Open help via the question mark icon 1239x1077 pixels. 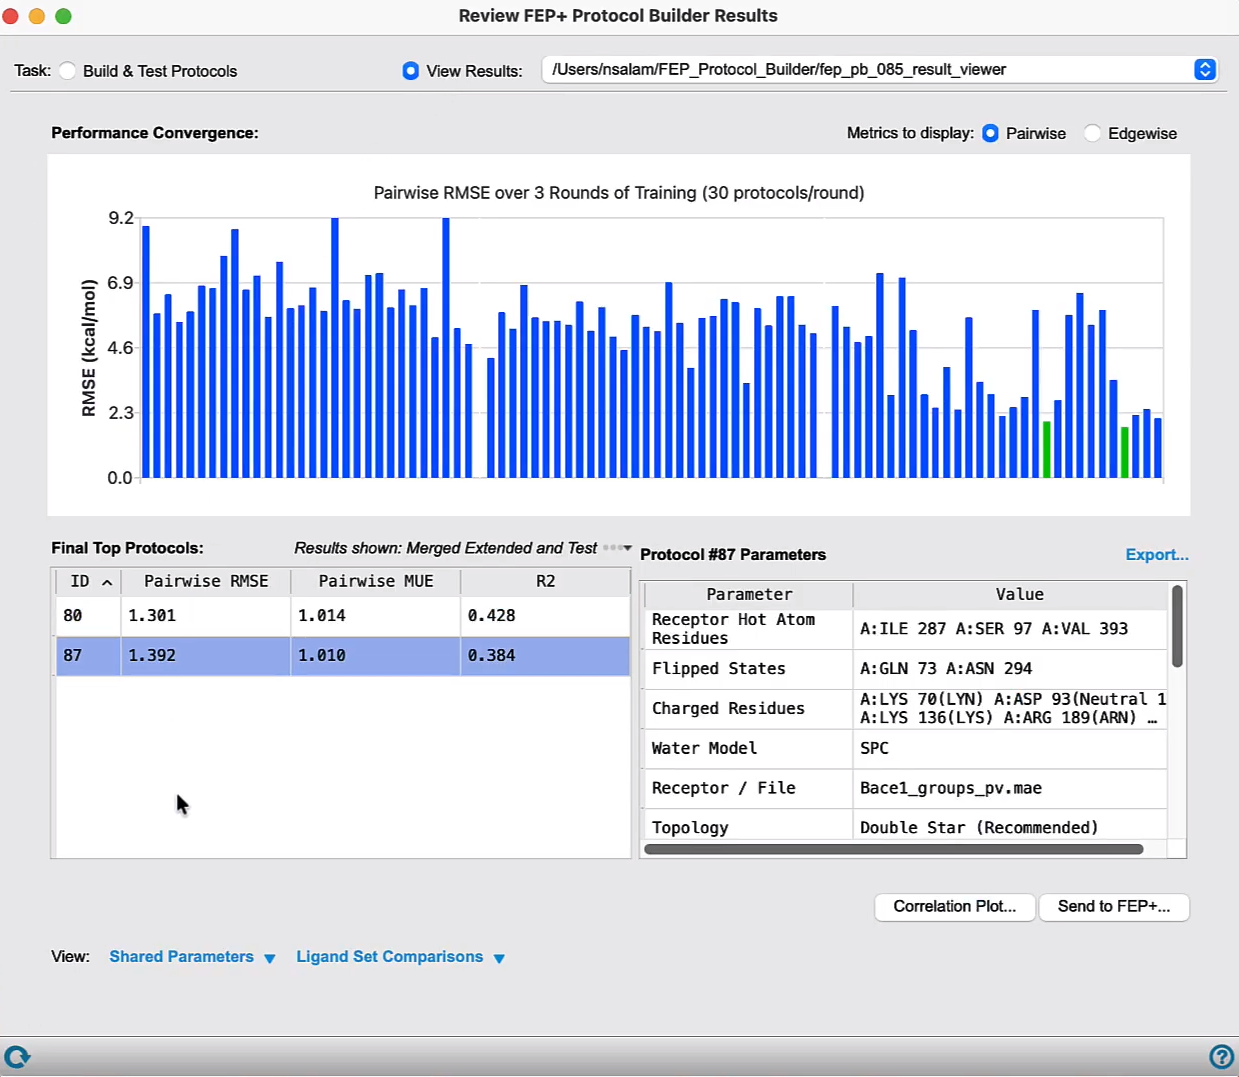(1221, 1056)
